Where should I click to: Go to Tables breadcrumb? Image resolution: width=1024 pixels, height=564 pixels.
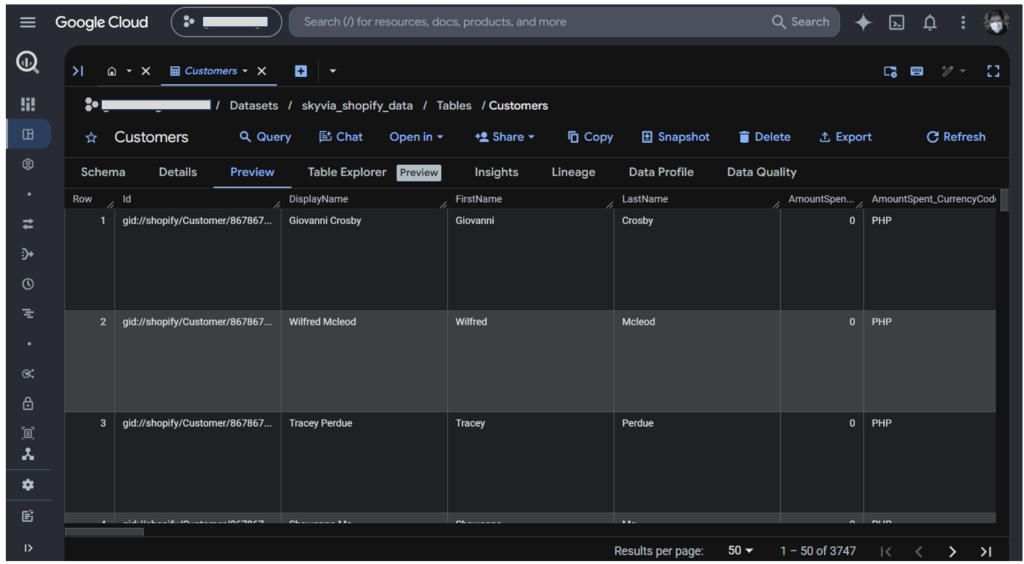tap(454, 106)
